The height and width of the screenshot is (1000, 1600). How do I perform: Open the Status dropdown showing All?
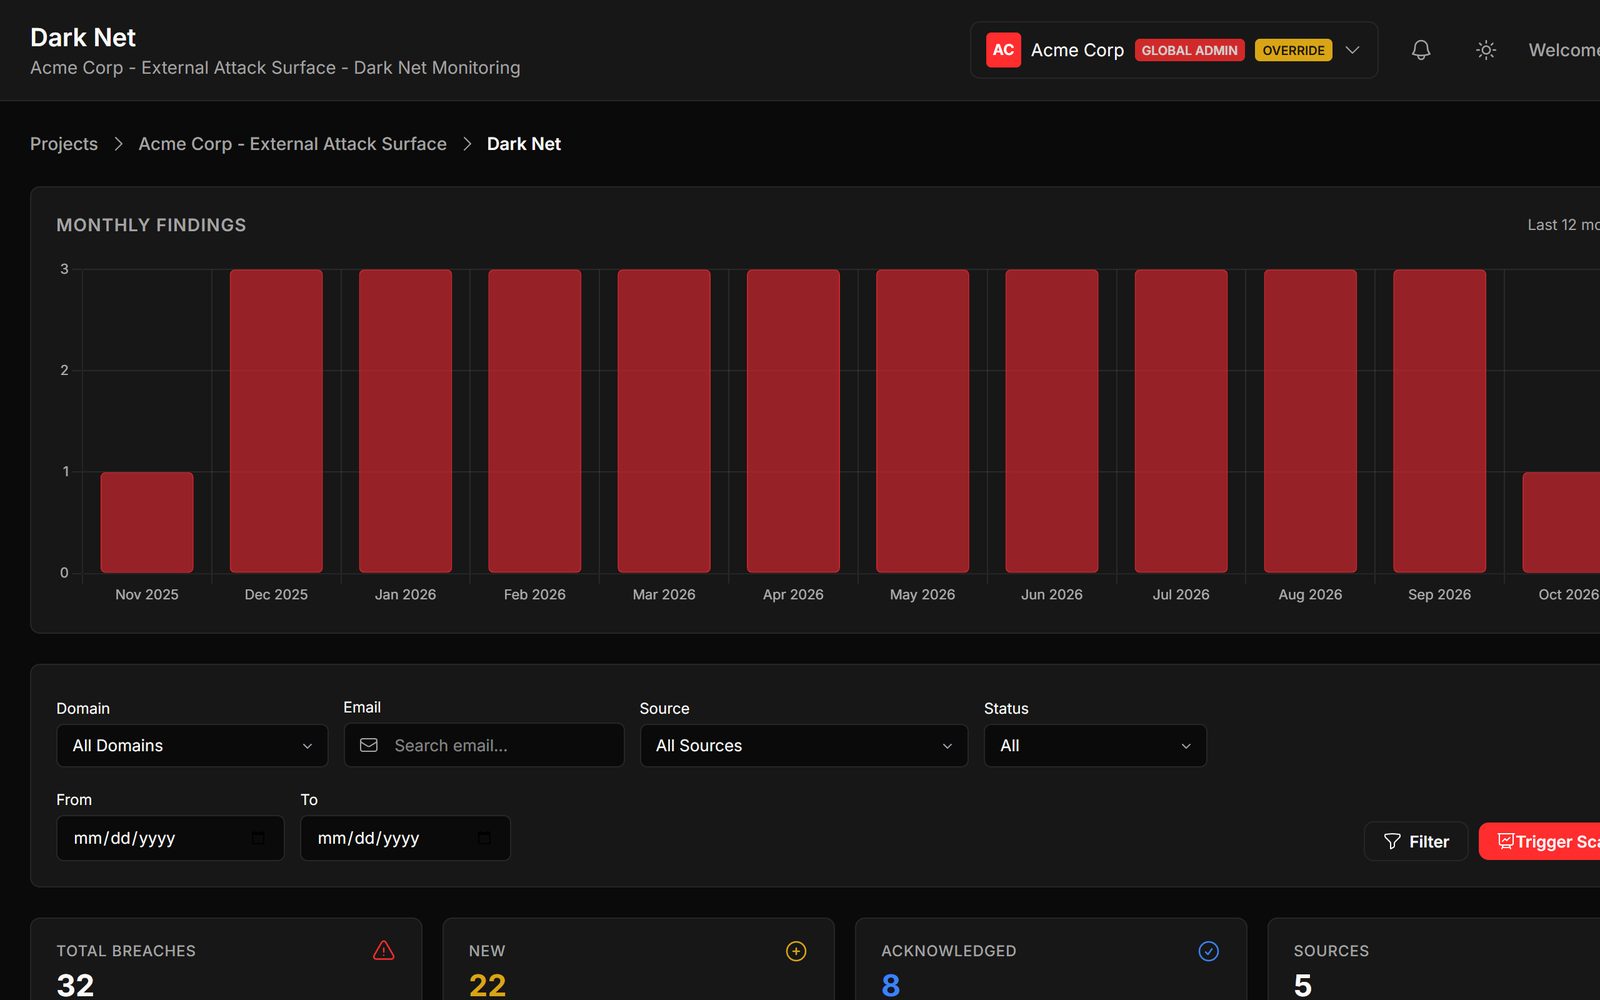click(1095, 746)
